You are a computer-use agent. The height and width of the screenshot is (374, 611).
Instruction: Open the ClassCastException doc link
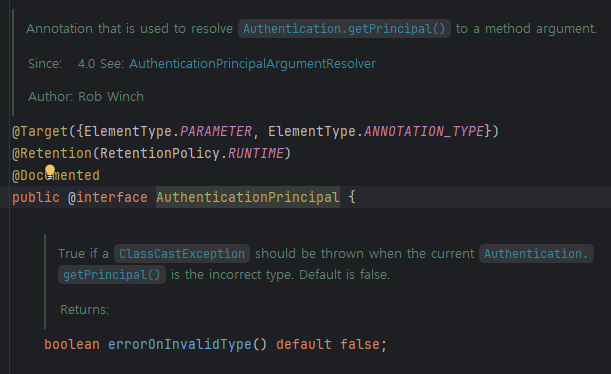pos(182,254)
